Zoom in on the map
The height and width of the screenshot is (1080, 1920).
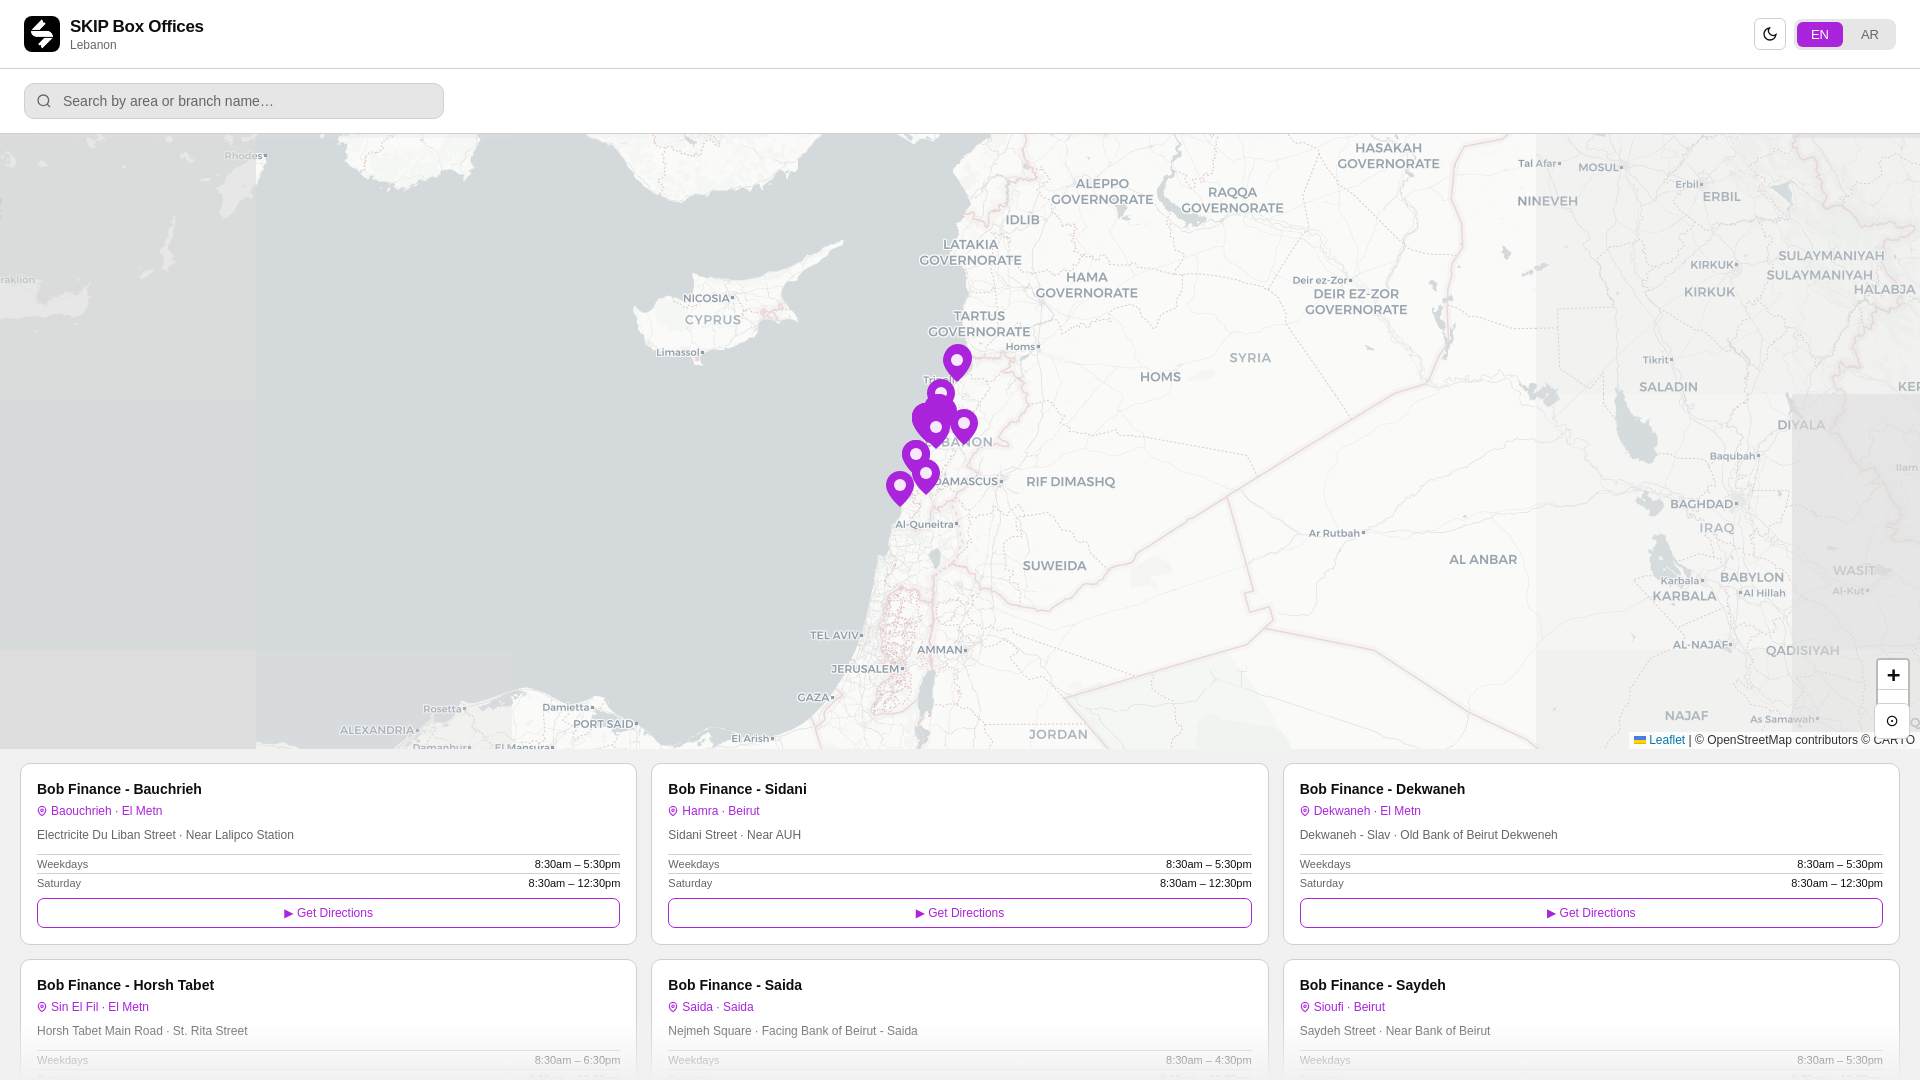[1892, 675]
